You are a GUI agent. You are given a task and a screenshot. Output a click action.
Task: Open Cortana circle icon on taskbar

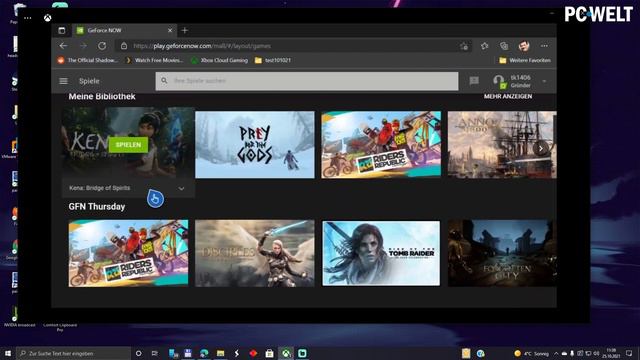click(x=138, y=353)
